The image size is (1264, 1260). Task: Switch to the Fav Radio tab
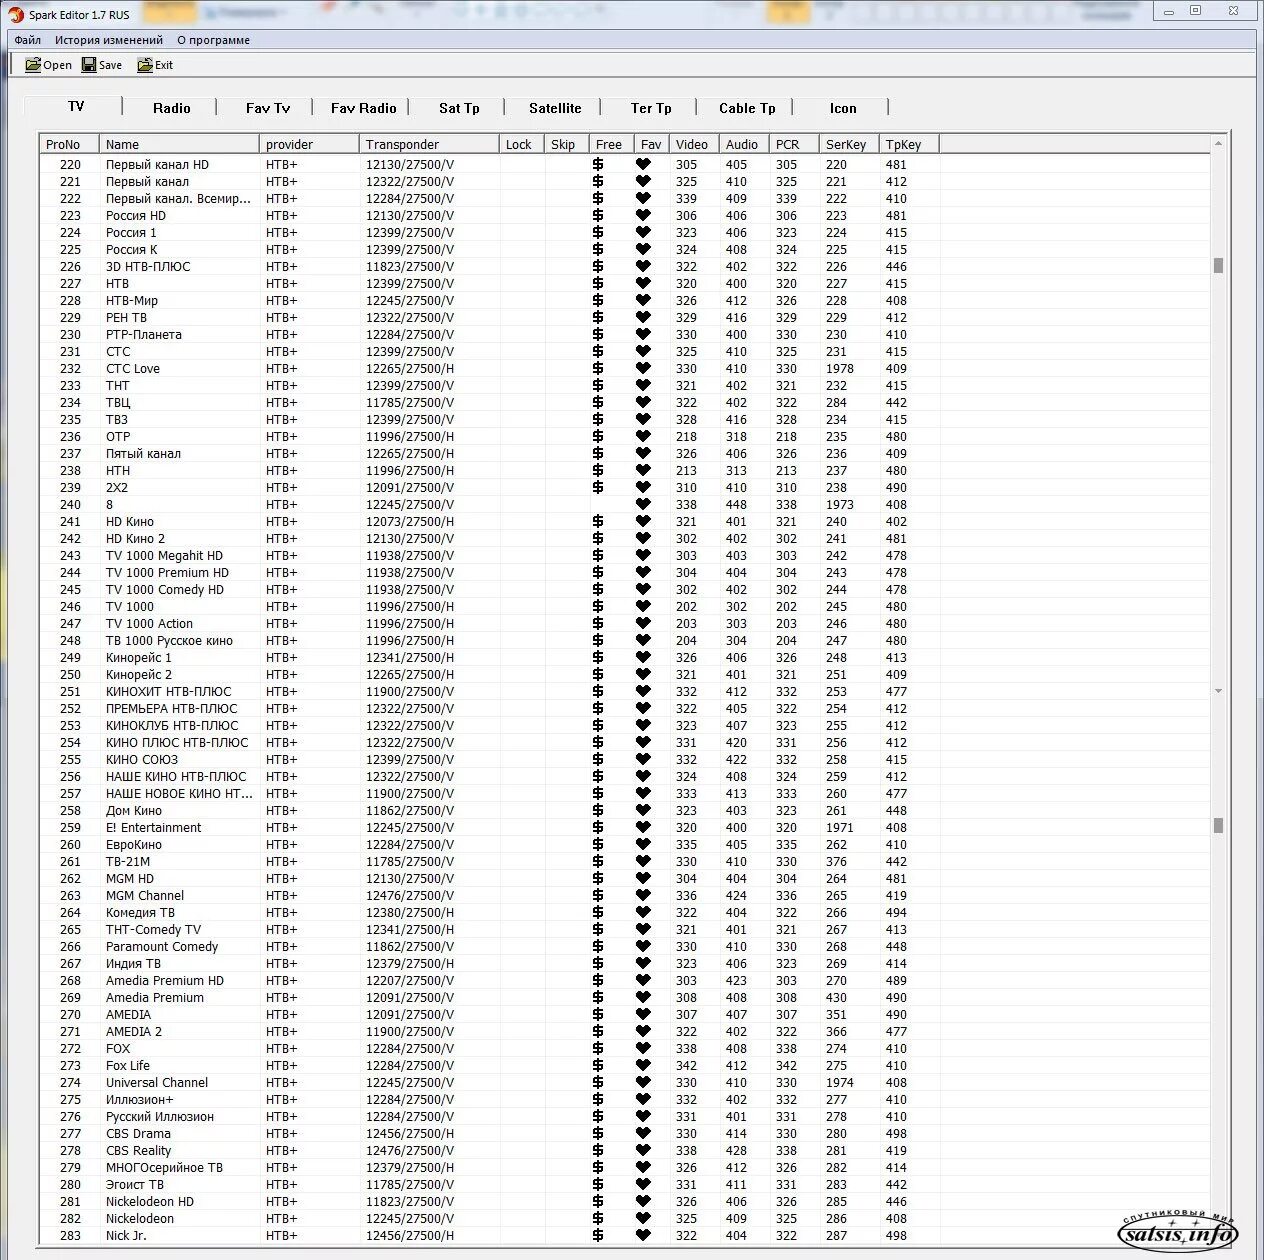[363, 108]
